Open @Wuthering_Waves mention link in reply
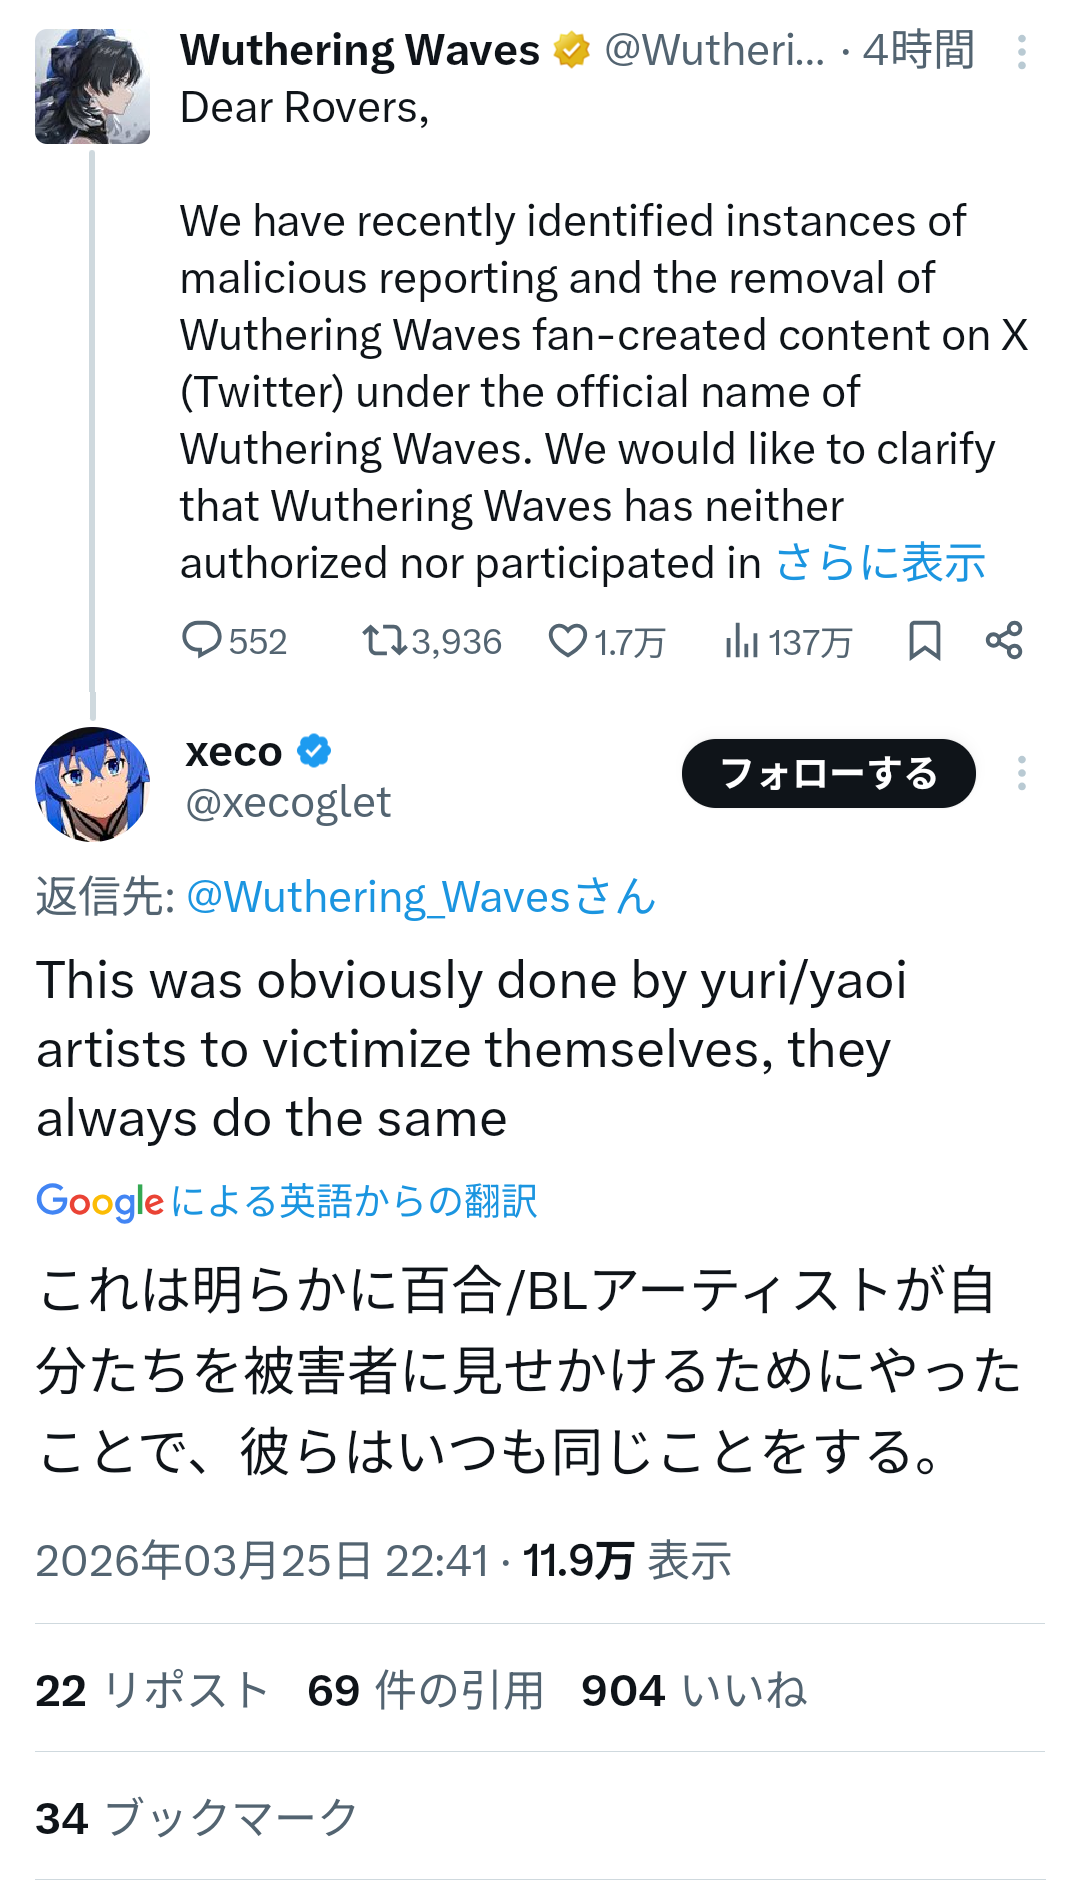 [x=420, y=897]
